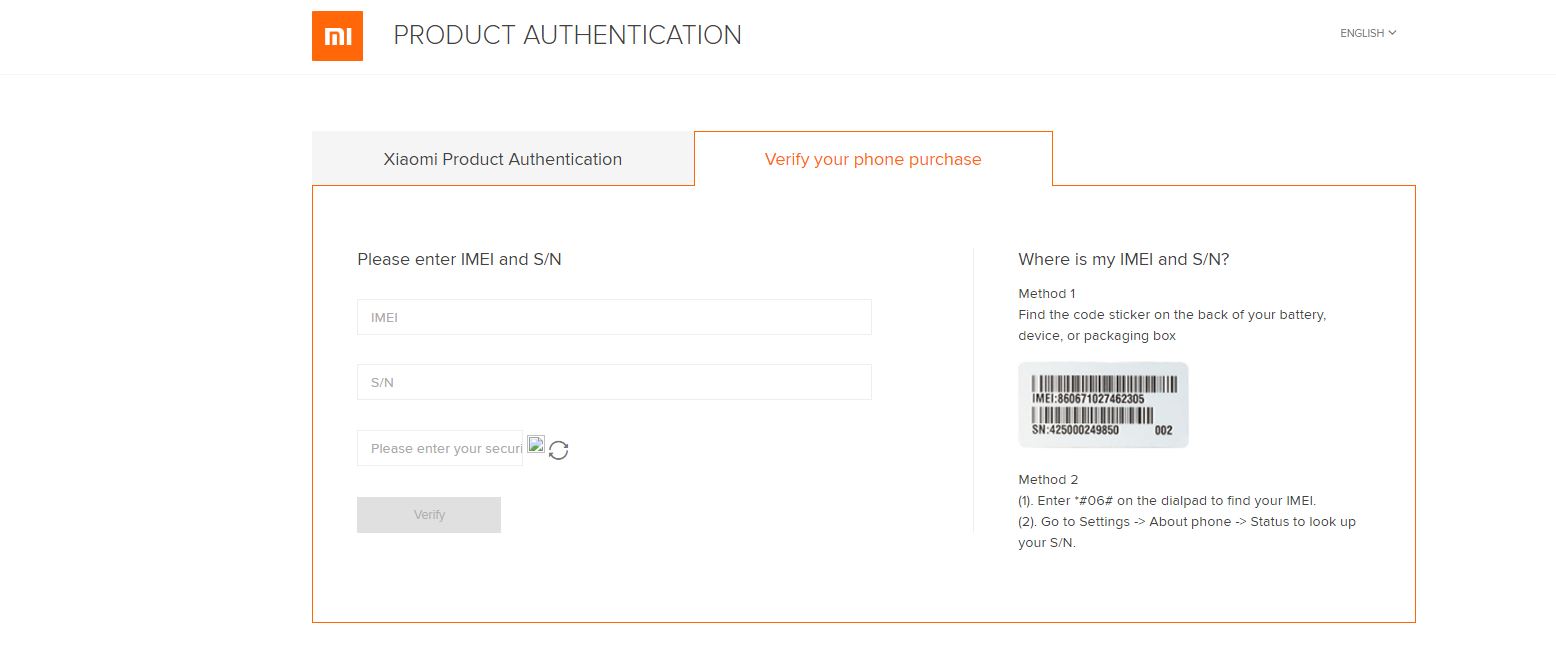Select the Verify your phone purchase tab
1556x656 pixels.
click(873, 159)
